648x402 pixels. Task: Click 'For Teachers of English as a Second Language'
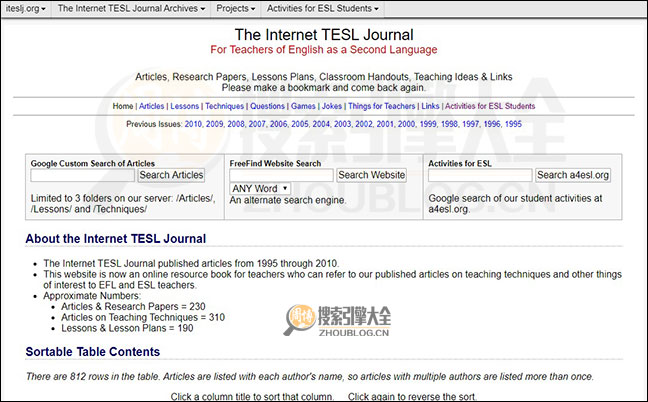pos(324,50)
